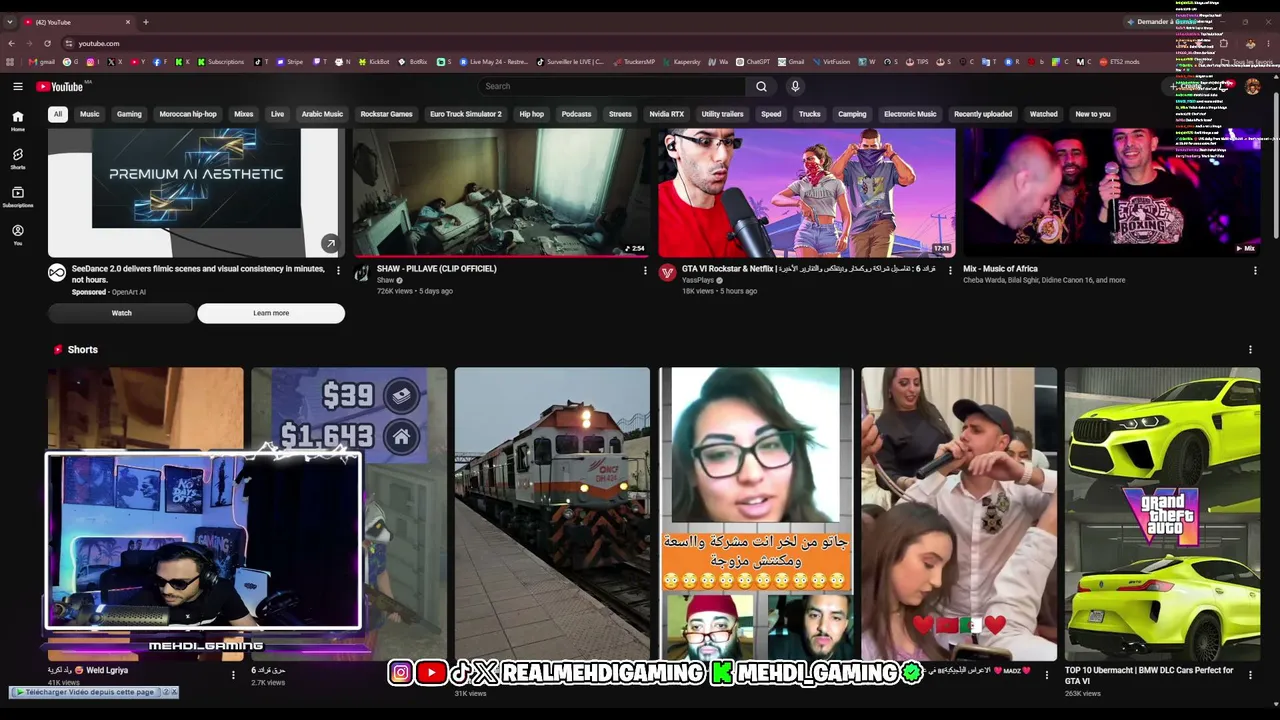The width and height of the screenshot is (1280, 720).
Task: Open the Subscriptions bookmark in the bookmarks bar
Action: click(220, 62)
